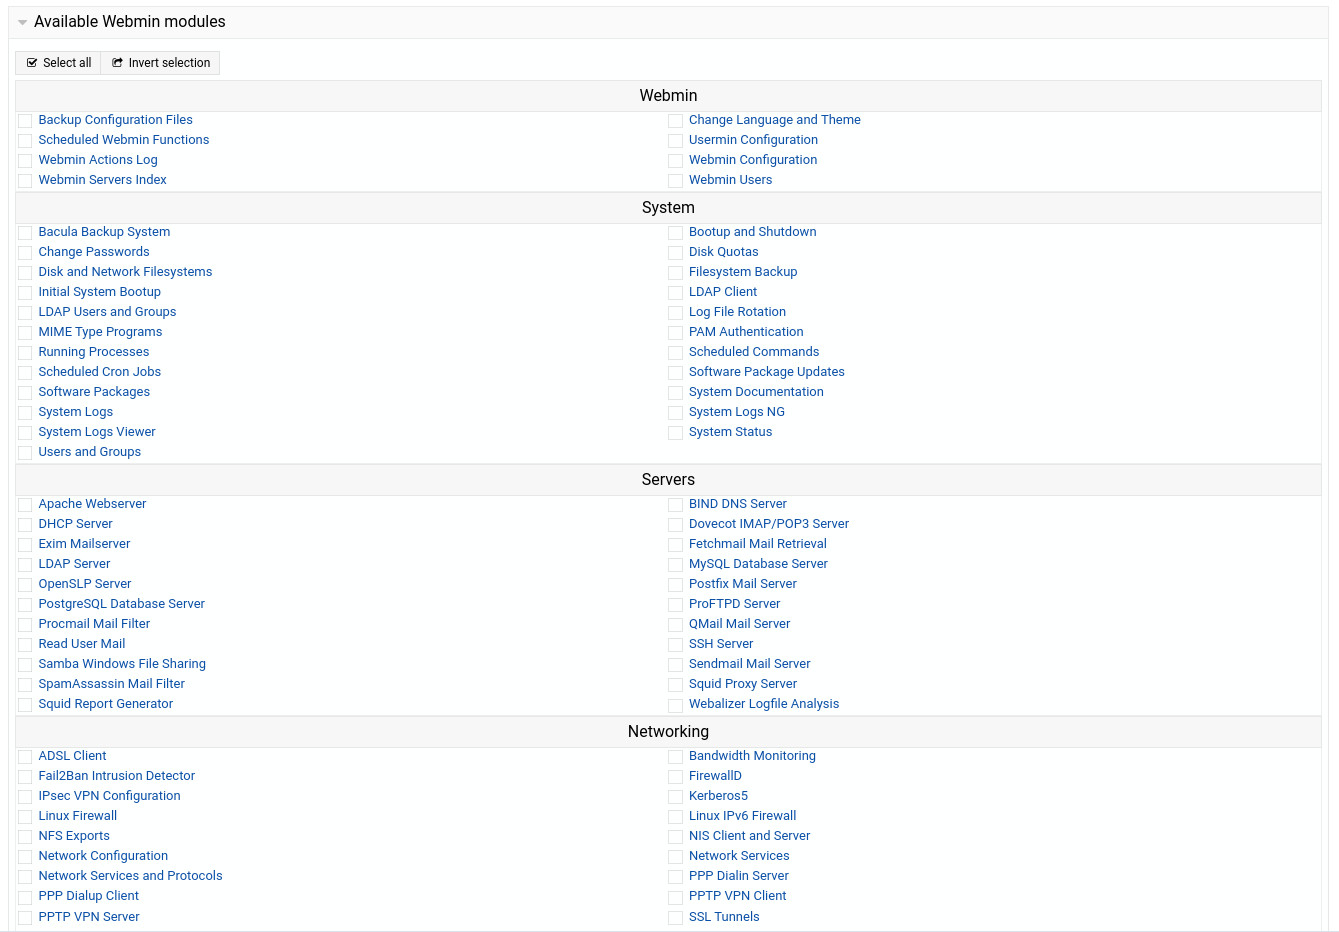1339x932 pixels.
Task: Open the PPP Dialin Server link
Action: tap(739, 876)
